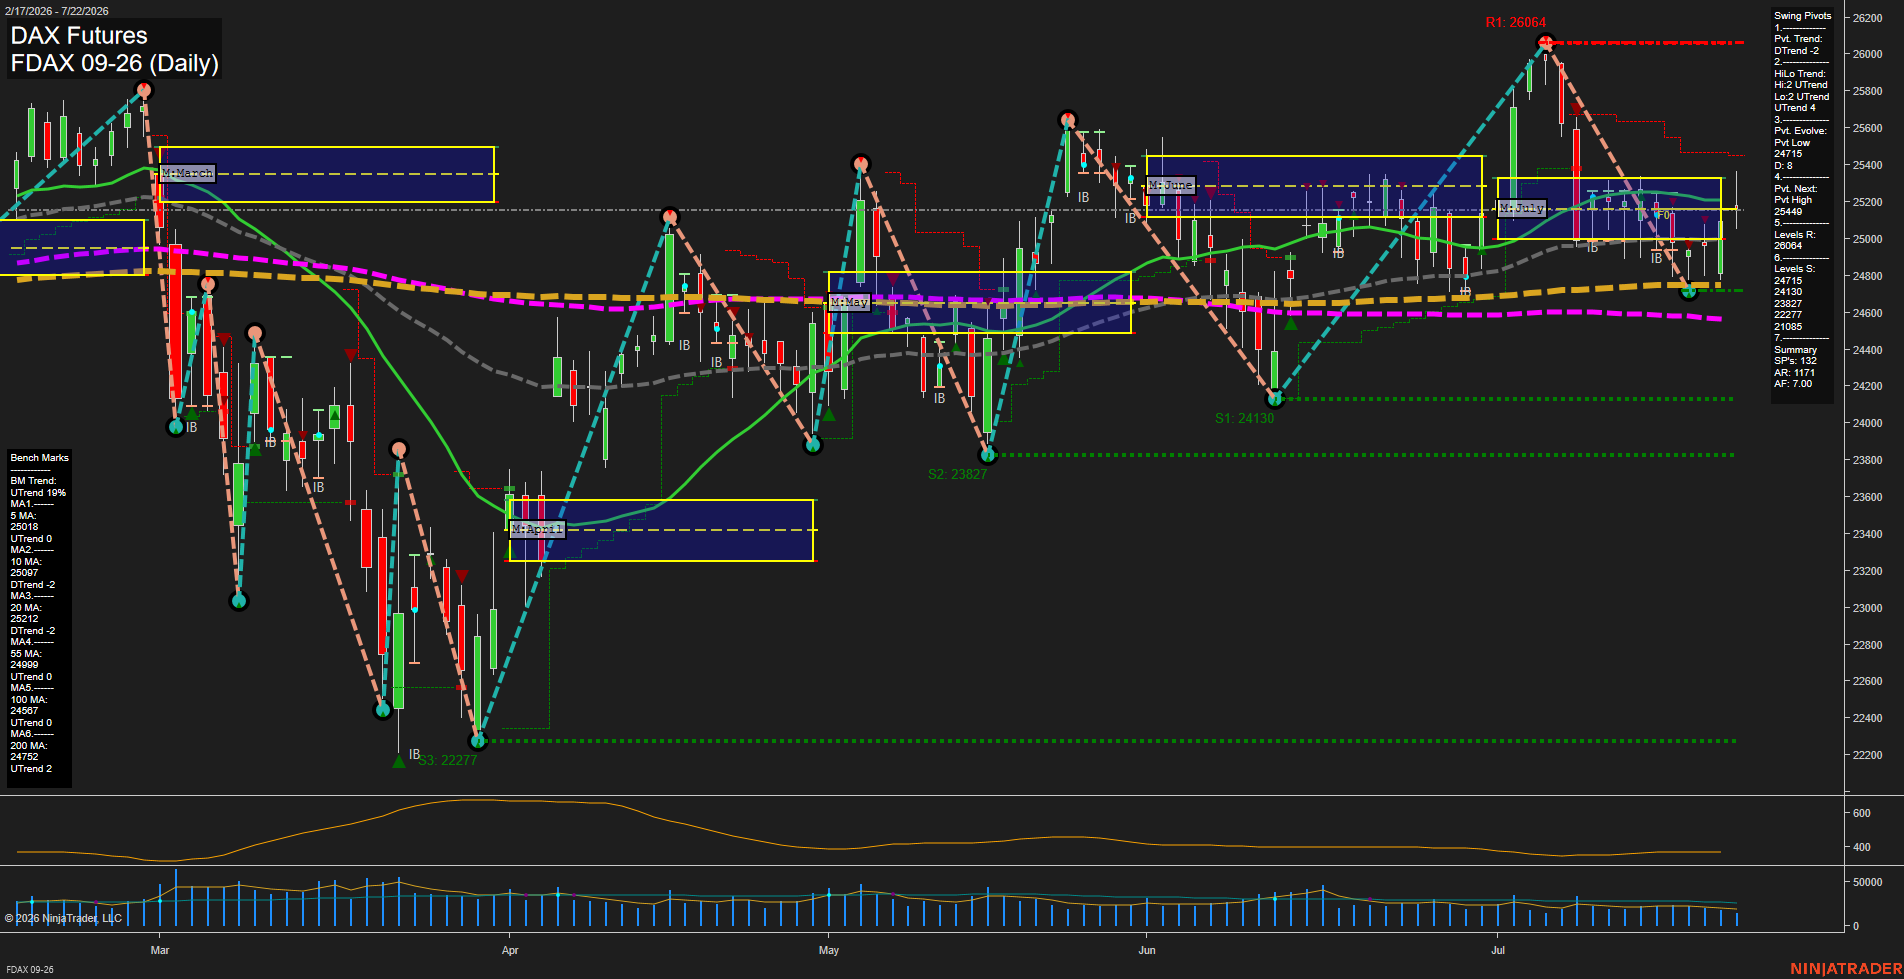Click the S1: 24130 support label

[x=1245, y=418]
